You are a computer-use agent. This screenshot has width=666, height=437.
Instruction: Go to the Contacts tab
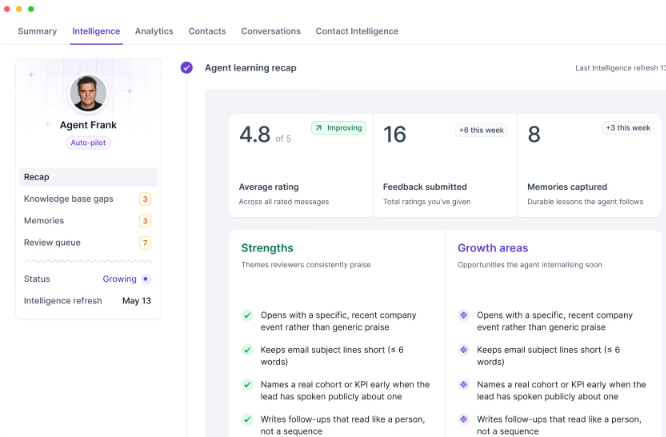pos(207,31)
